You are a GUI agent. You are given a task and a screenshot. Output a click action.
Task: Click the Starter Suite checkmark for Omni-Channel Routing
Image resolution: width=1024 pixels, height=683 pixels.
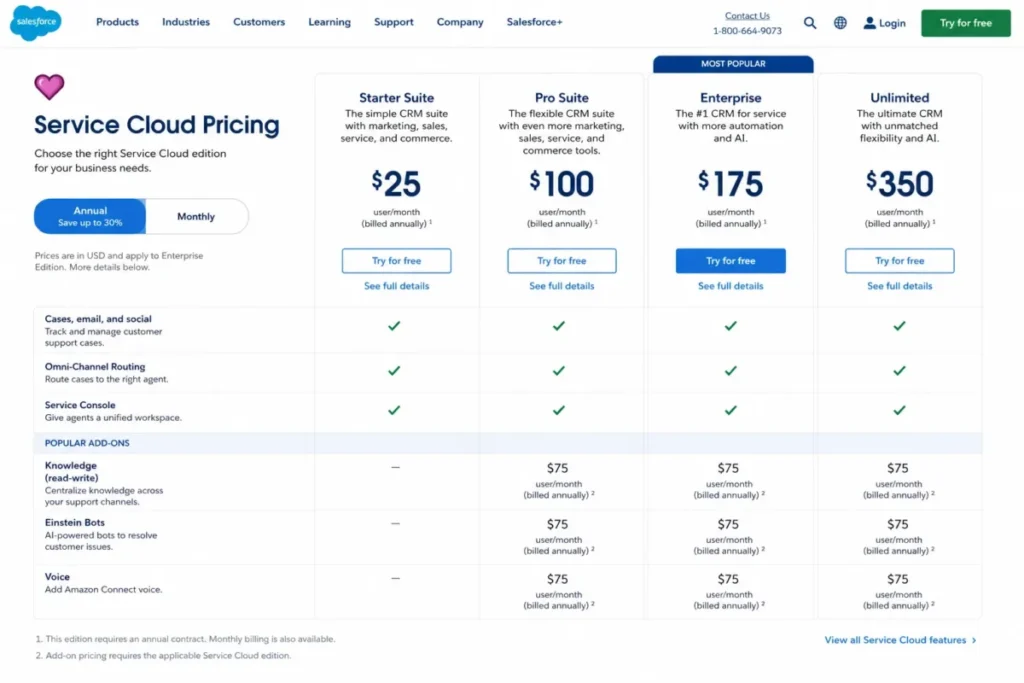coord(394,370)
